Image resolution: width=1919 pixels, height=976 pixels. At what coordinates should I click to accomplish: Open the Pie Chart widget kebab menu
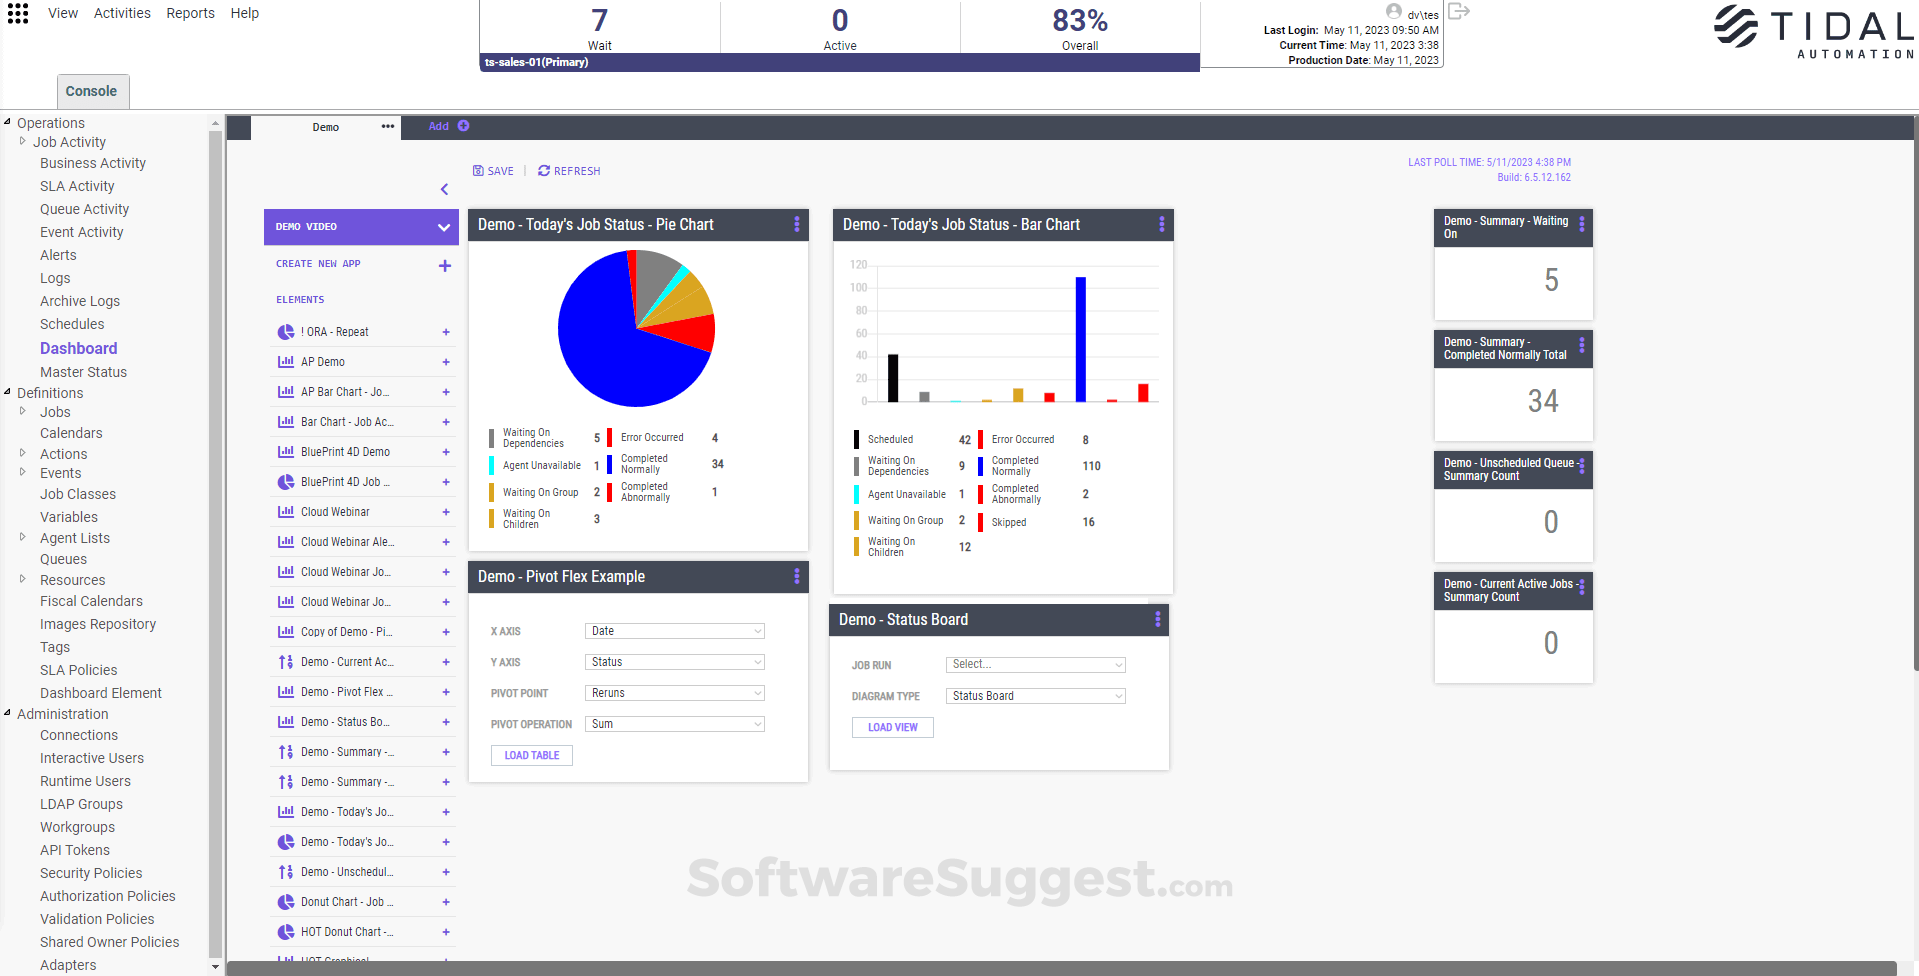coord(796,224)
